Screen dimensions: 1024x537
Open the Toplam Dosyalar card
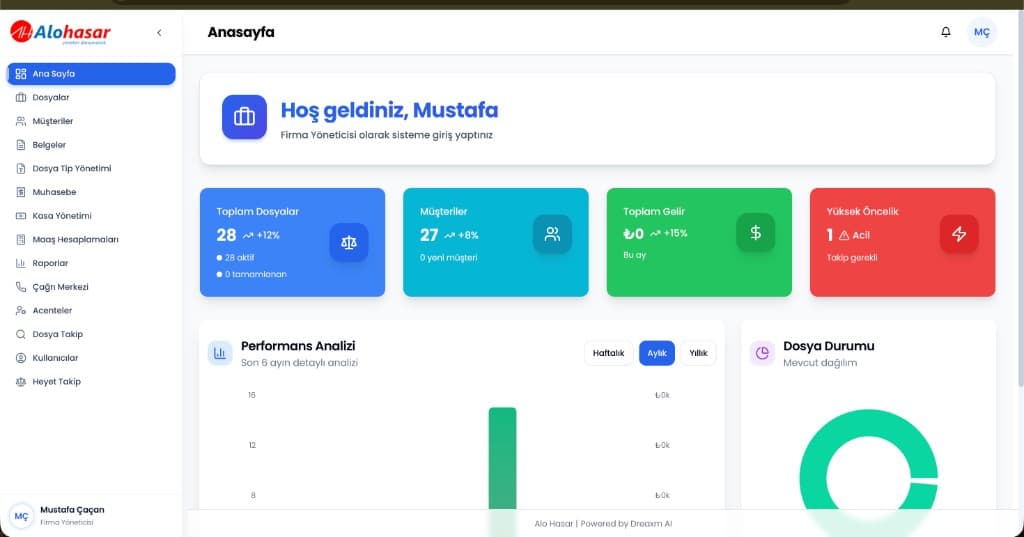pyautogui.click(x=293, y=242)
